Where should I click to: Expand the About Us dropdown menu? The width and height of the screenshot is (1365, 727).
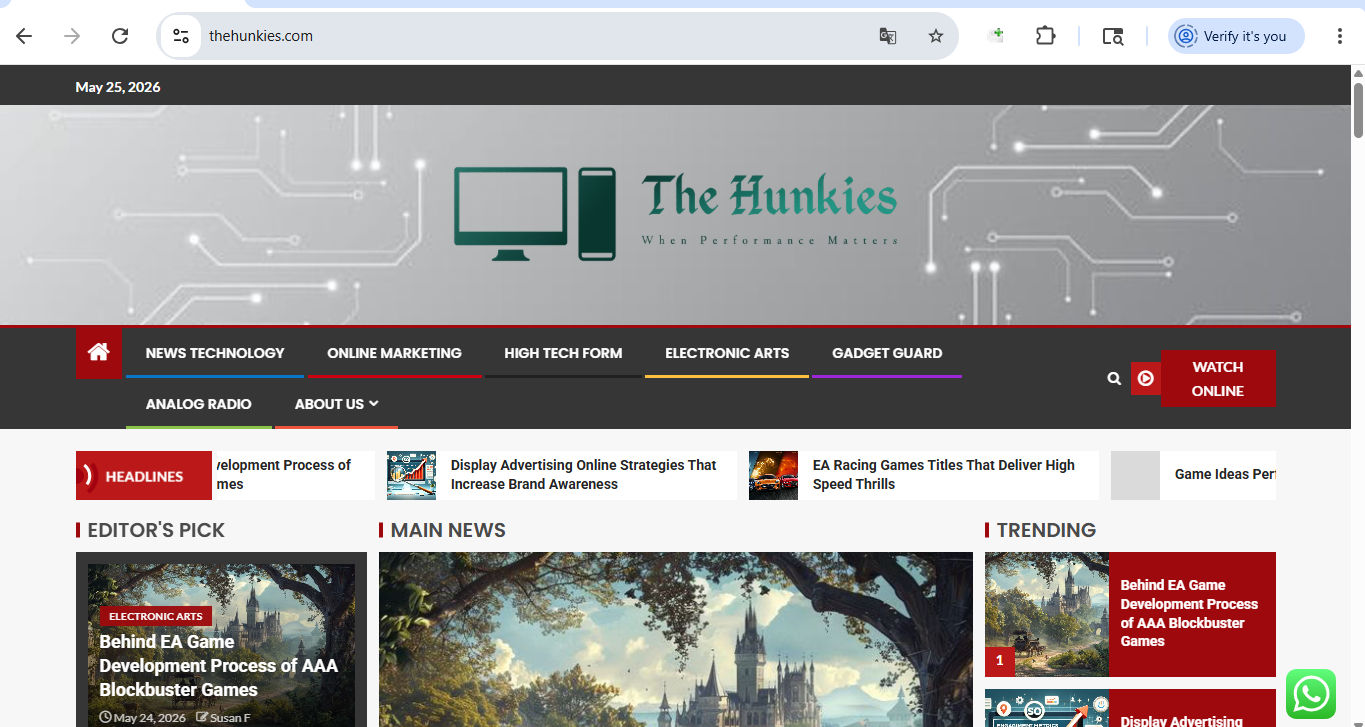pos(336,404)
